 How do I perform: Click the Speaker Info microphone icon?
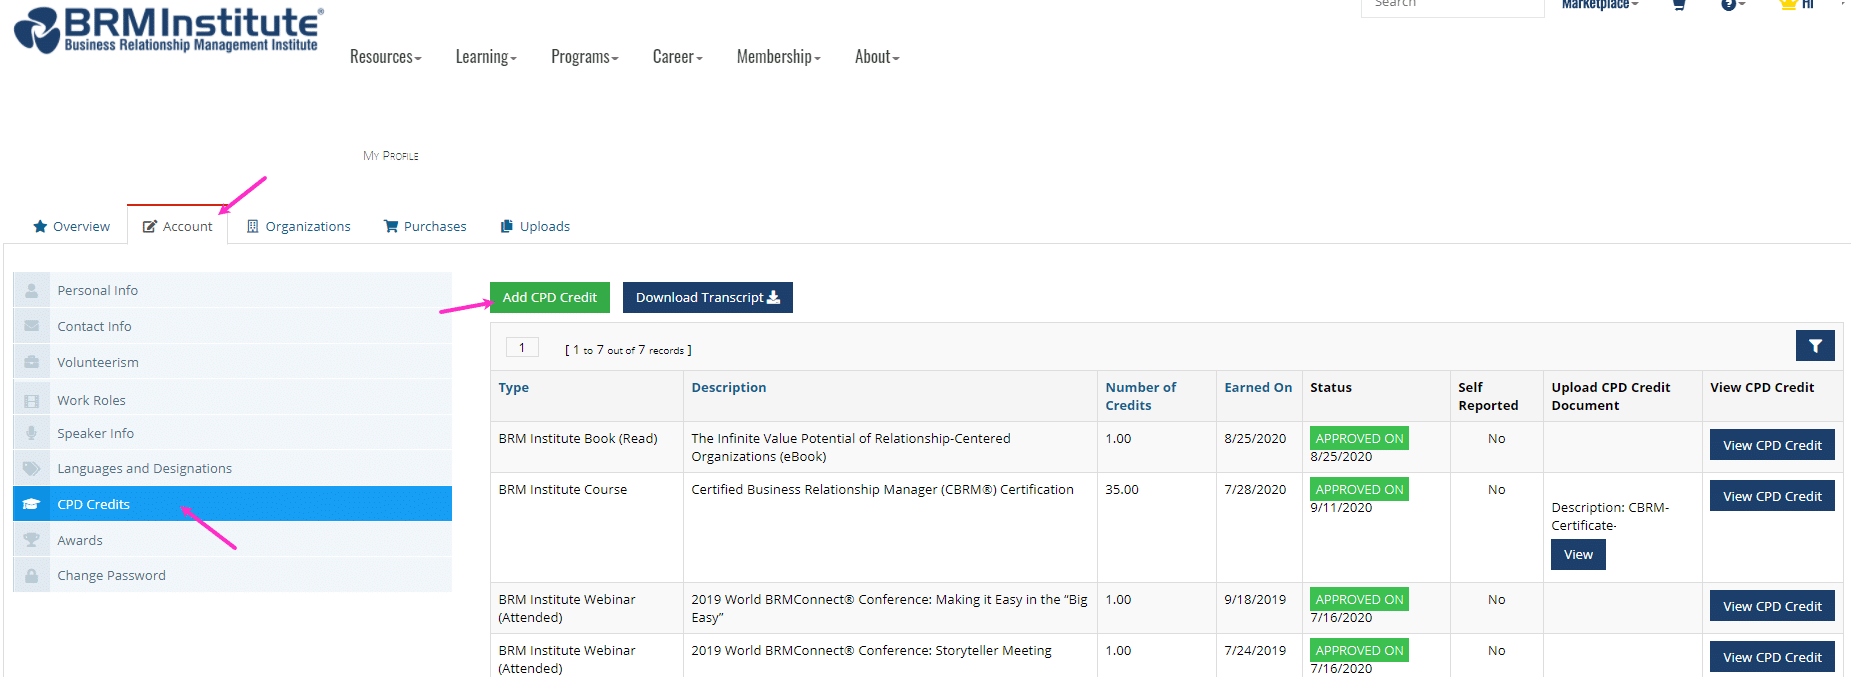pyautogui.click(x=32, y=433)
